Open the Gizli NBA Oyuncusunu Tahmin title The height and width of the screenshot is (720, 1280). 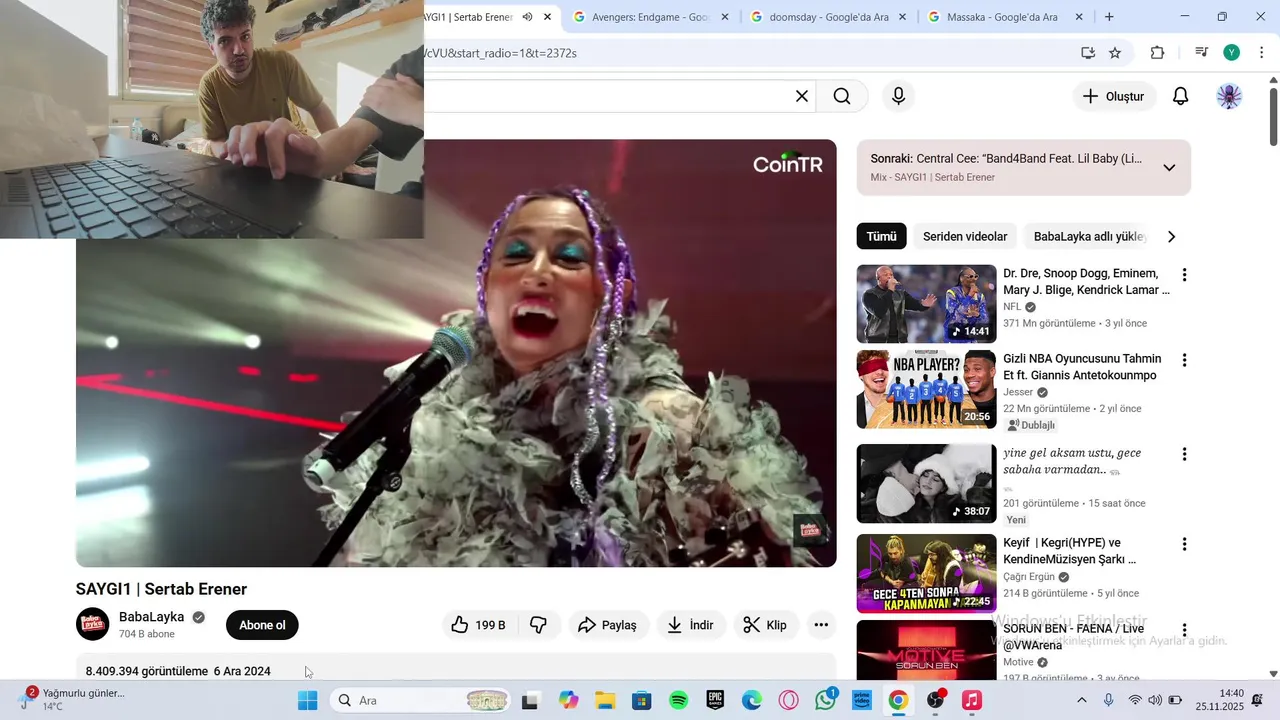click(x=1082, y=367)
